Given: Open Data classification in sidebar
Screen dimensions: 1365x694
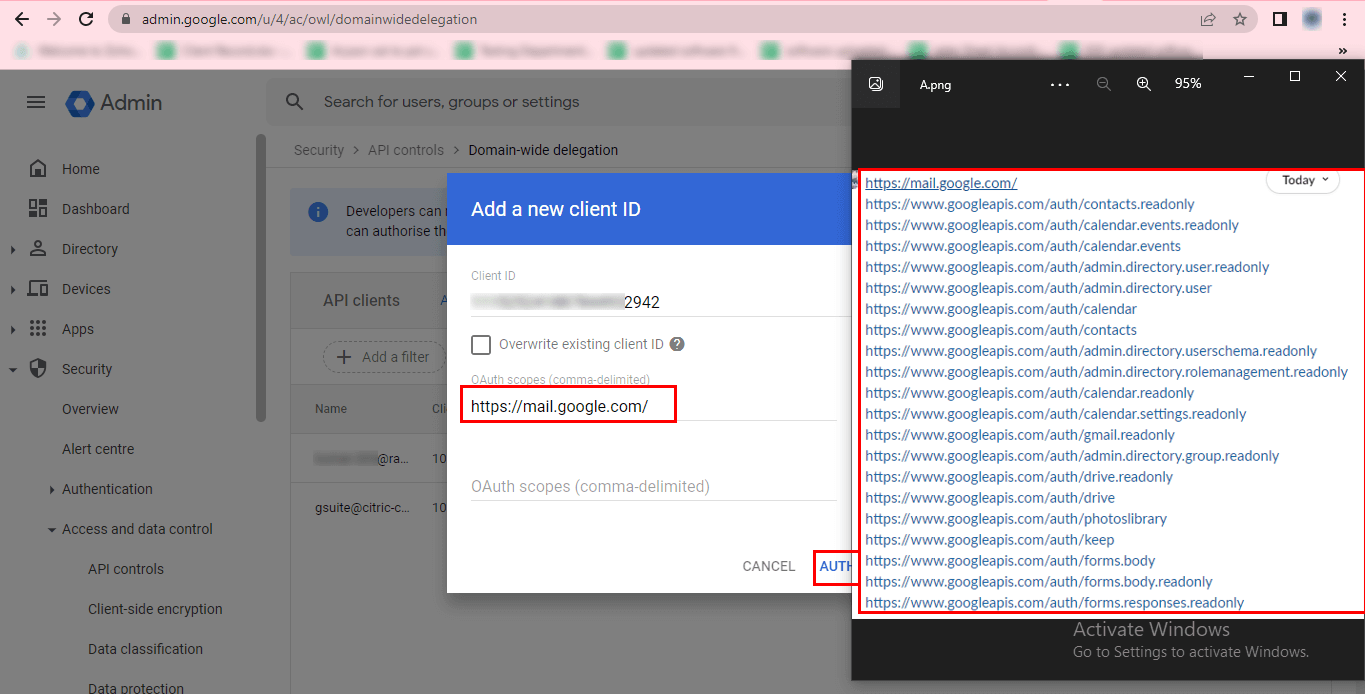Looking at the screenshot, I should 145,649.
